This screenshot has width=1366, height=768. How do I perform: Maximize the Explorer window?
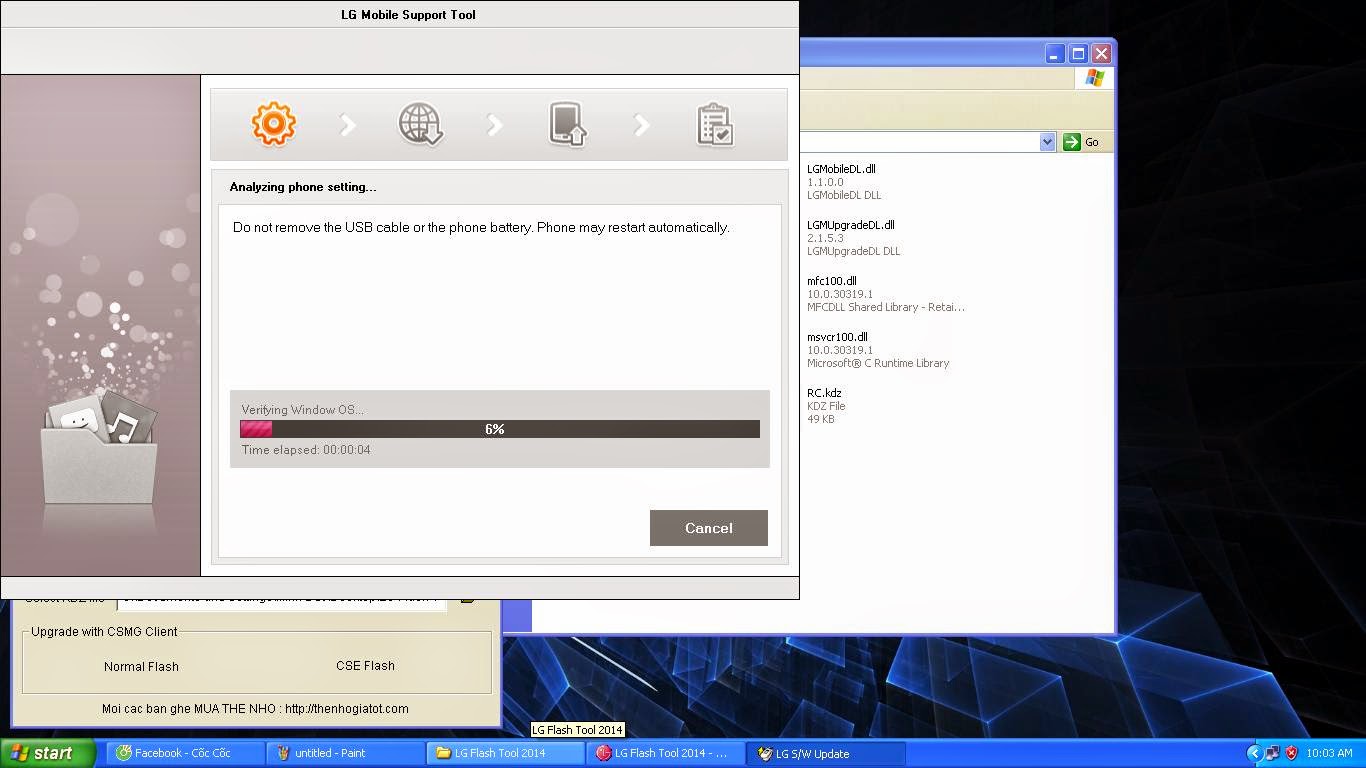point(1078,54)
